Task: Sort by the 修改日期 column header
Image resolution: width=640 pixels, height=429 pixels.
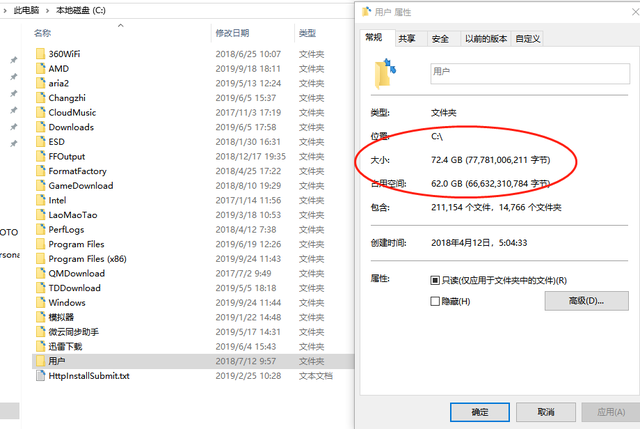Action: [232, 33]
